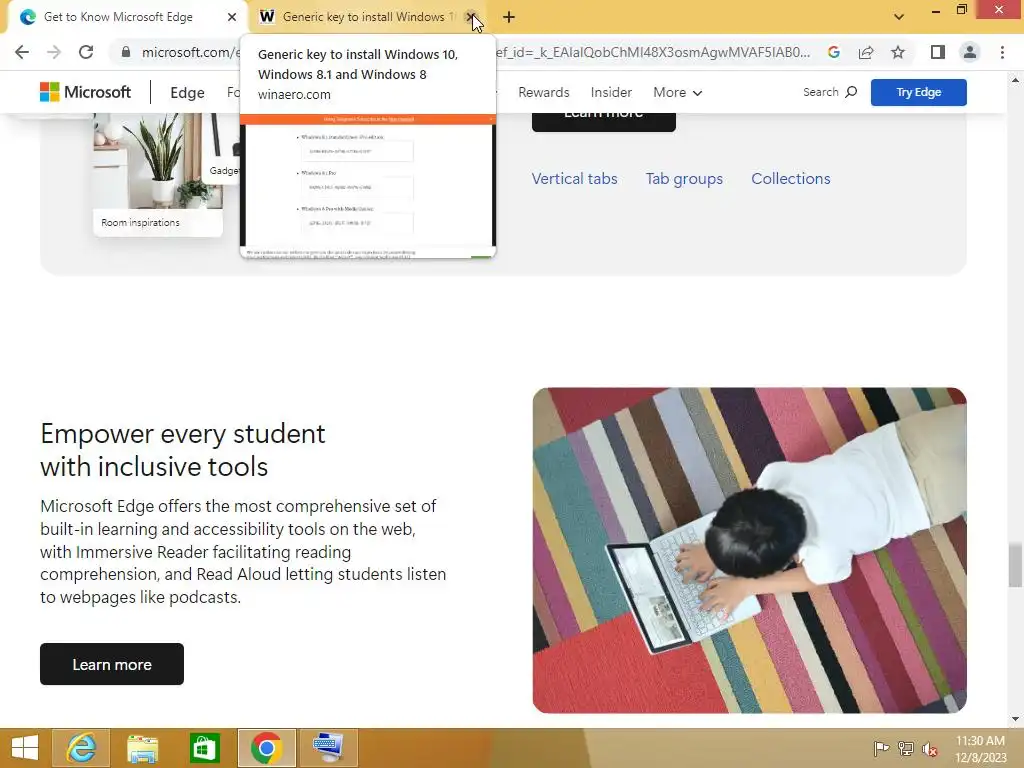Viewport: 1024px width, 768px height.
Task: Click the winaero tab preview thumbnail
Action: click(x=368, y=185)
